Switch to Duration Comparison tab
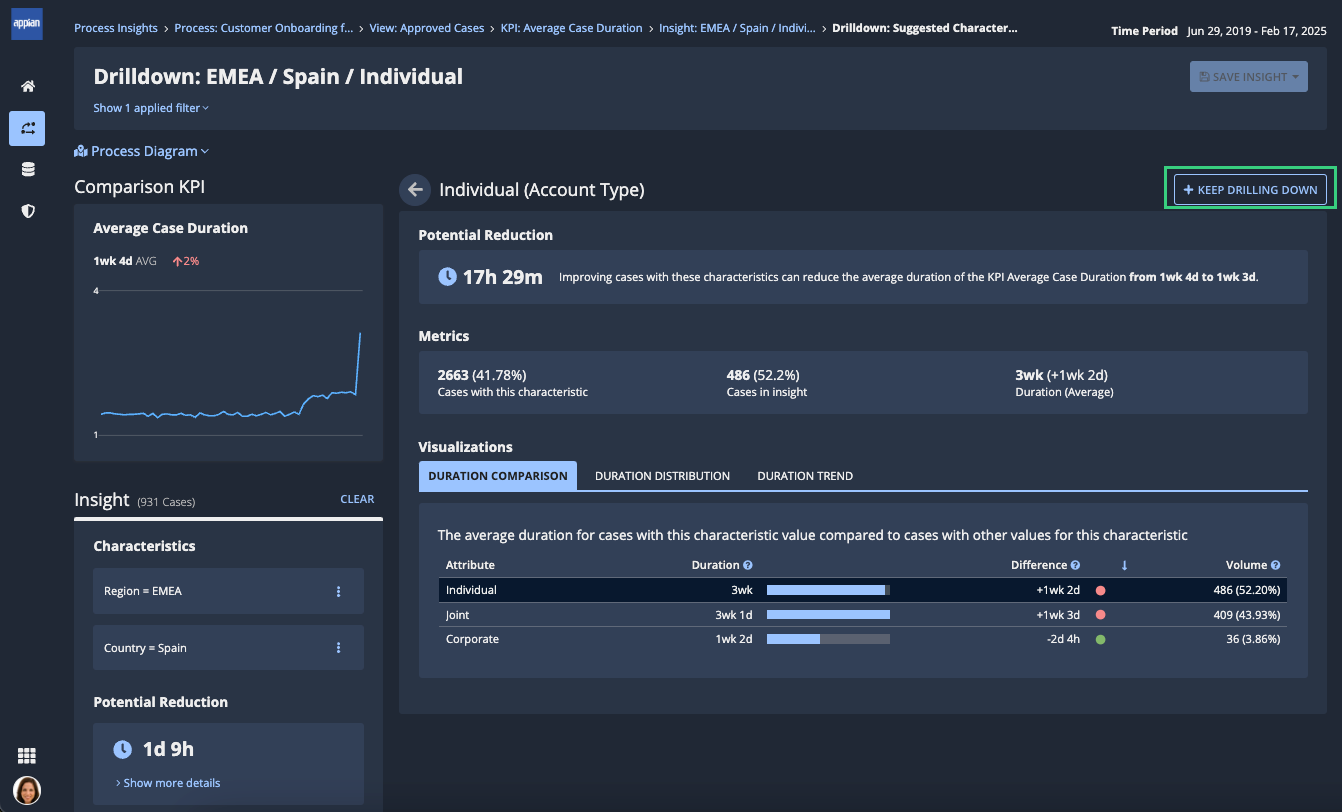The height and width of the screenshot is (812, 1342). (498, 476)
